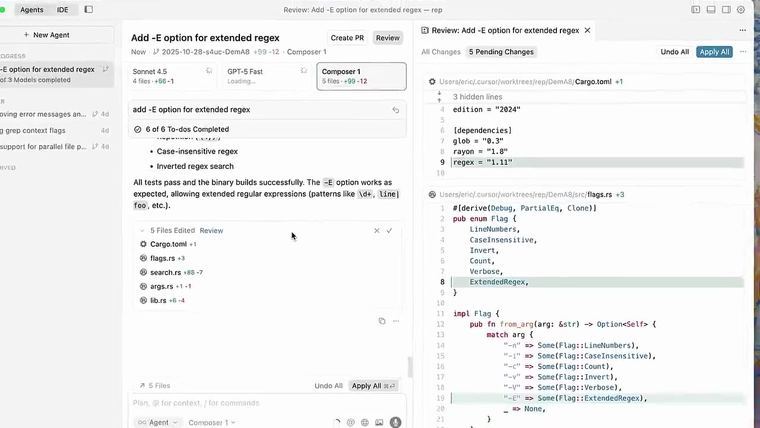This screenshot has width=760, height=428.
Task: Select the Composer 1 model result card
Action: (x=362, y=76)
